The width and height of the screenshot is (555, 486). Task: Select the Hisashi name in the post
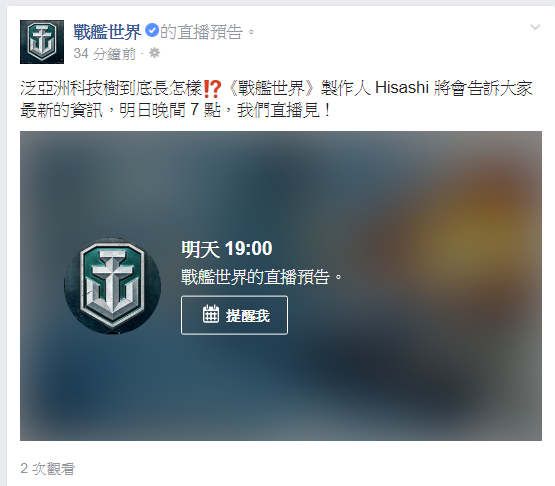click(402, 87)
